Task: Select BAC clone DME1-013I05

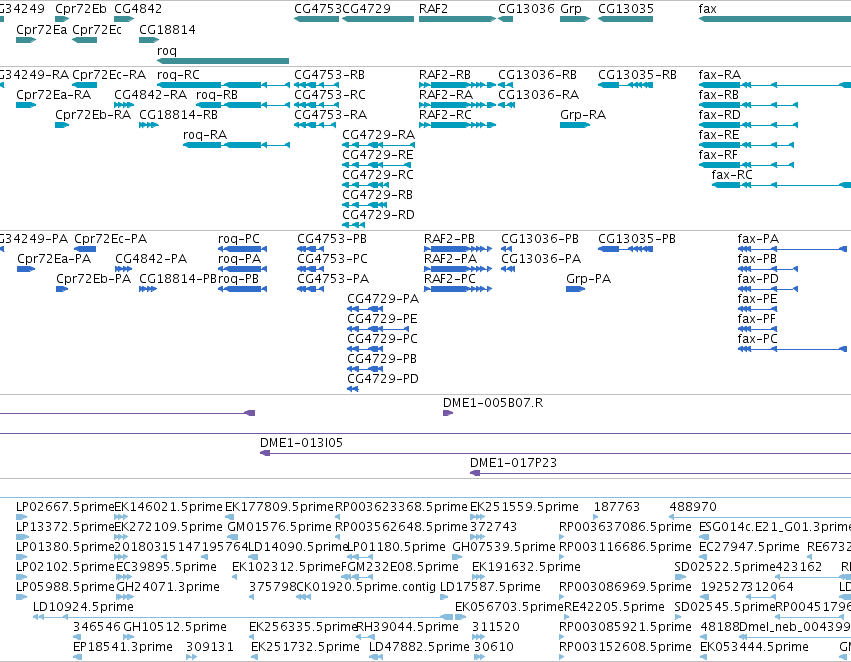Action: pyautogui.click(x=555, y=453)
